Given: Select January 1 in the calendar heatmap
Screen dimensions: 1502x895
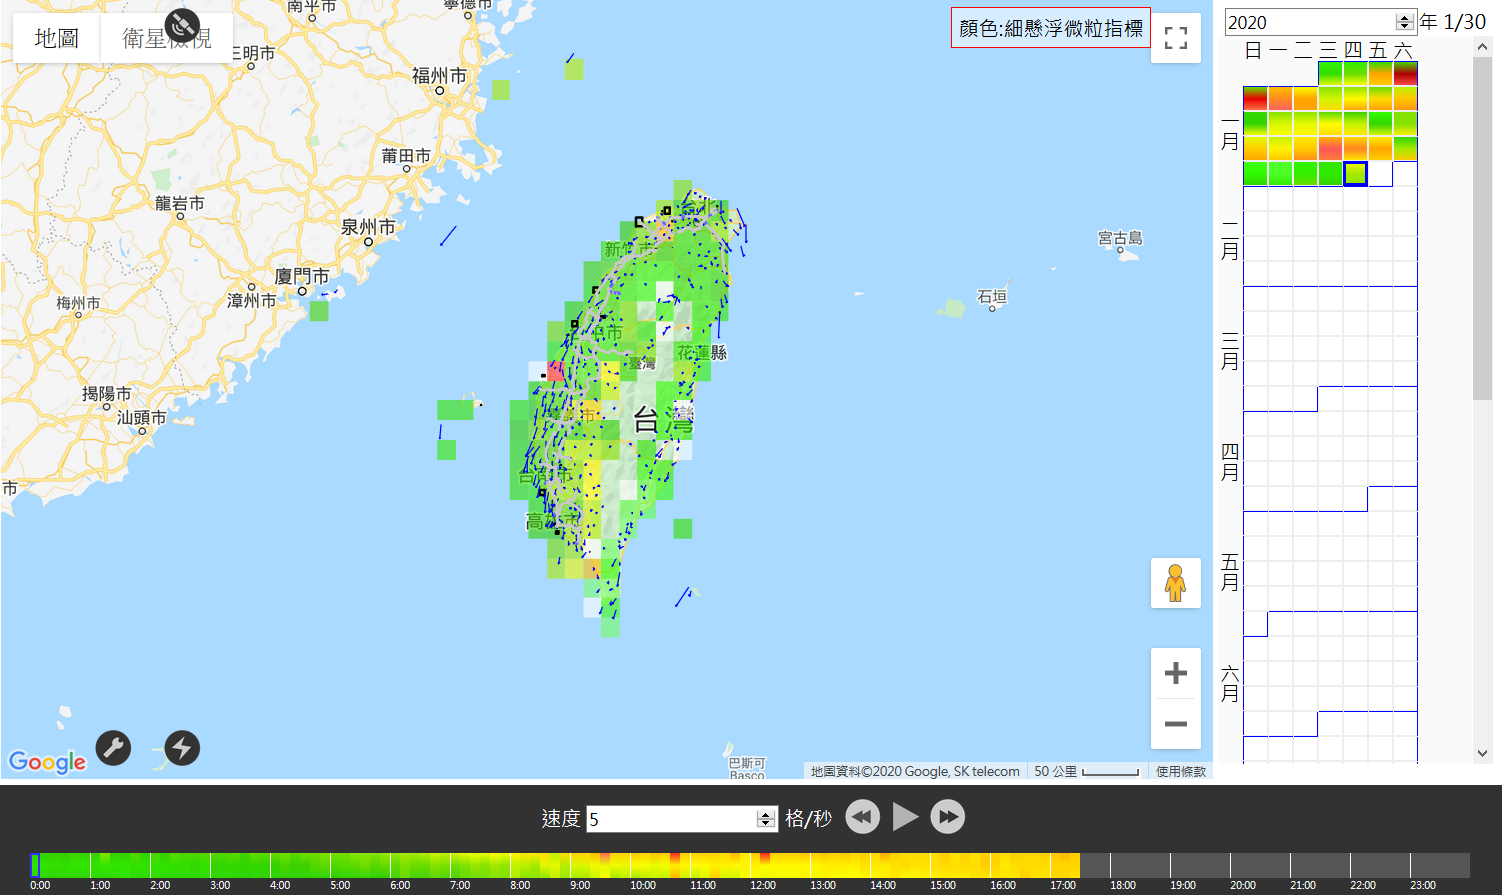Looking at the screenshot, I should 1330,73.
